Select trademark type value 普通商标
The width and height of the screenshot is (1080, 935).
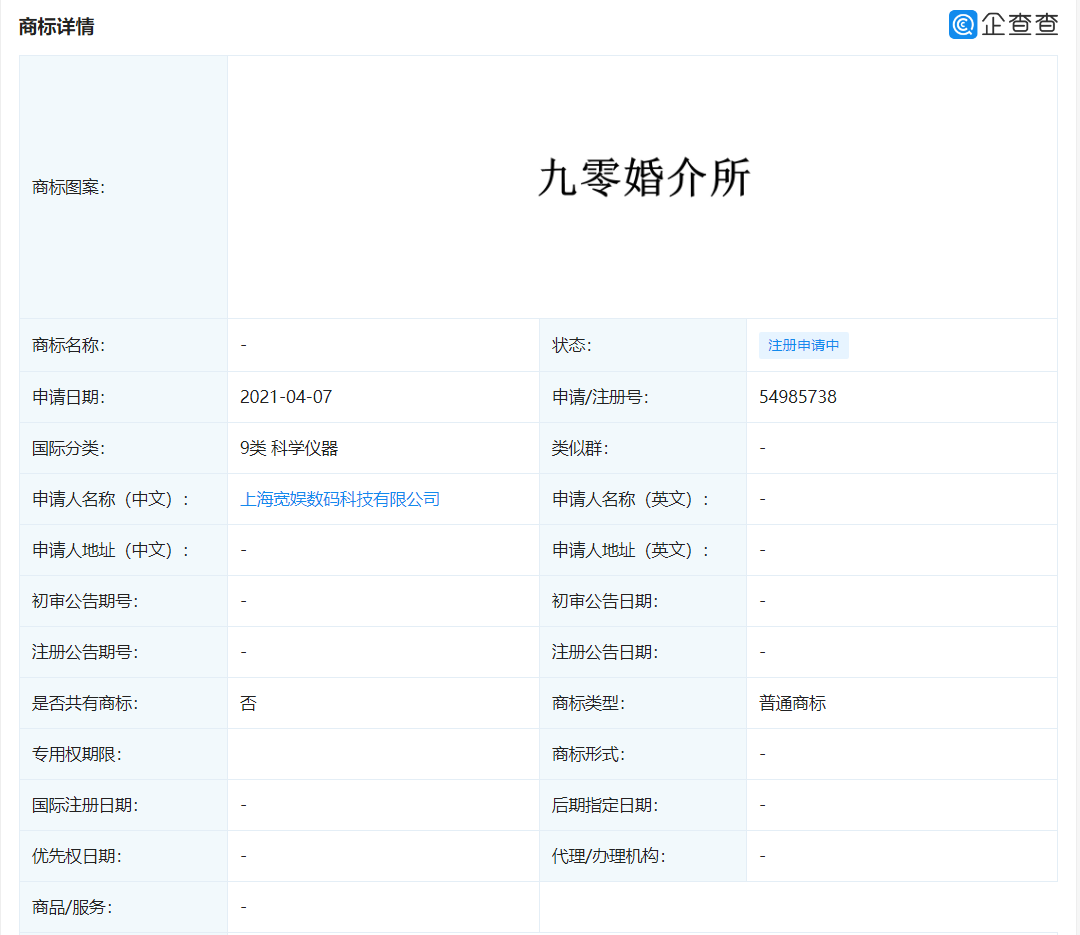[x=792, y=703]
